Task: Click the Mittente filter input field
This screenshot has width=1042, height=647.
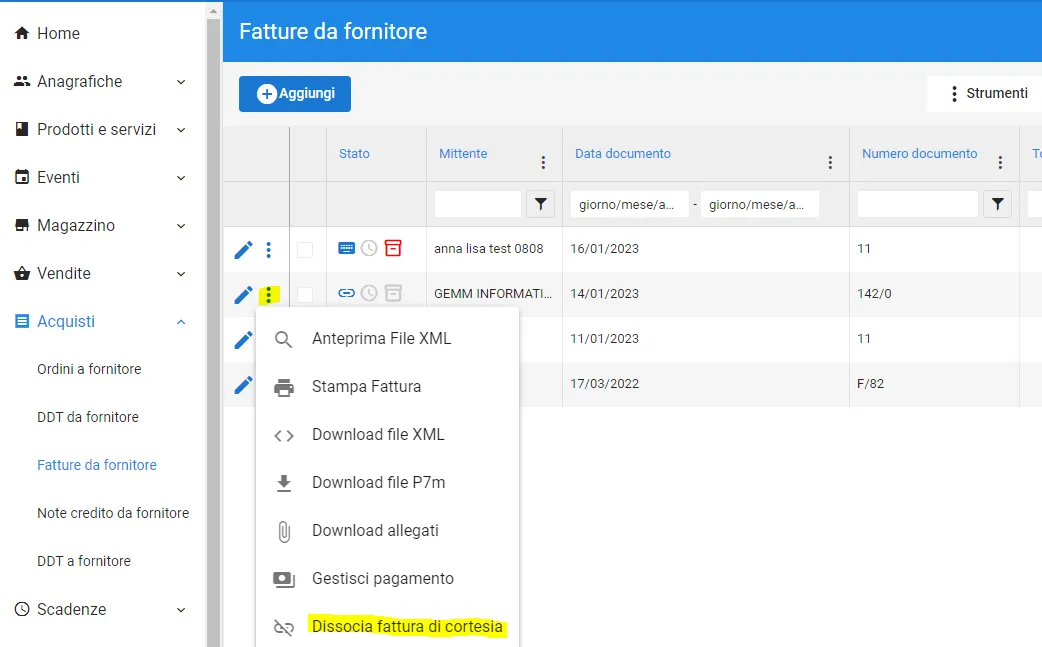Action: pyautogui.click(x=478, y=204)
